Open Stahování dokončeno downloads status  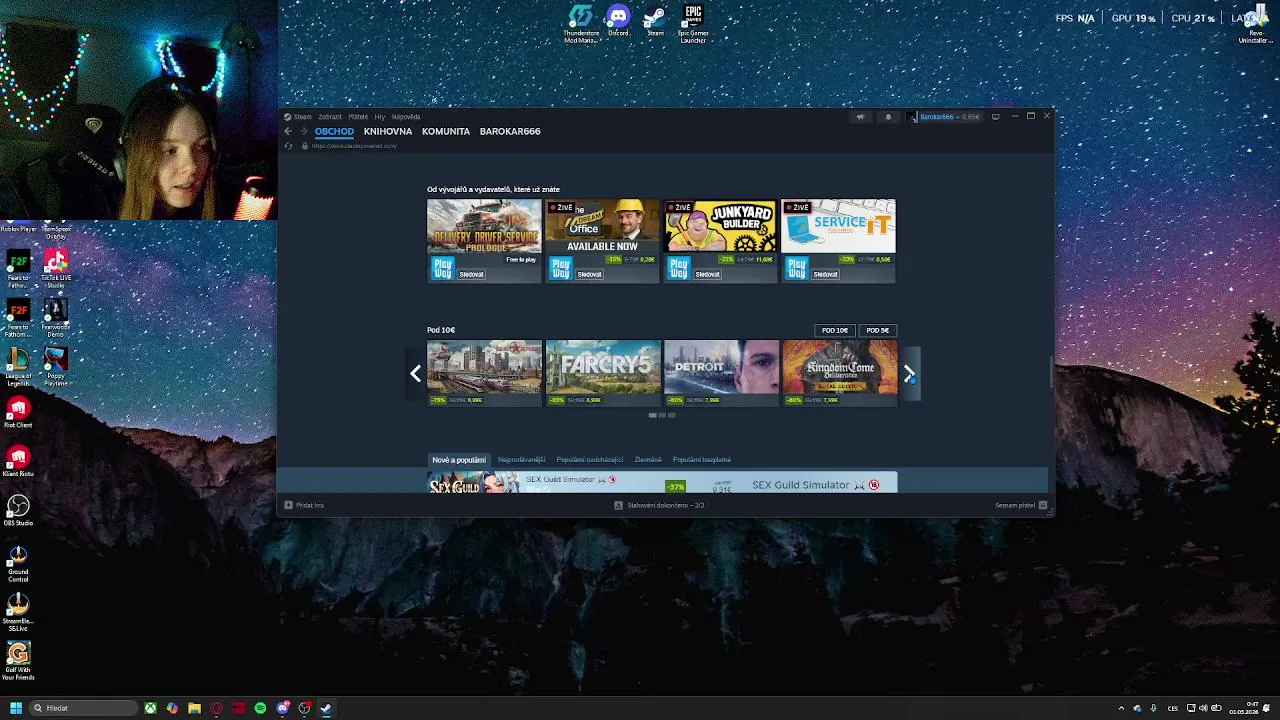(x=660, y=505)
